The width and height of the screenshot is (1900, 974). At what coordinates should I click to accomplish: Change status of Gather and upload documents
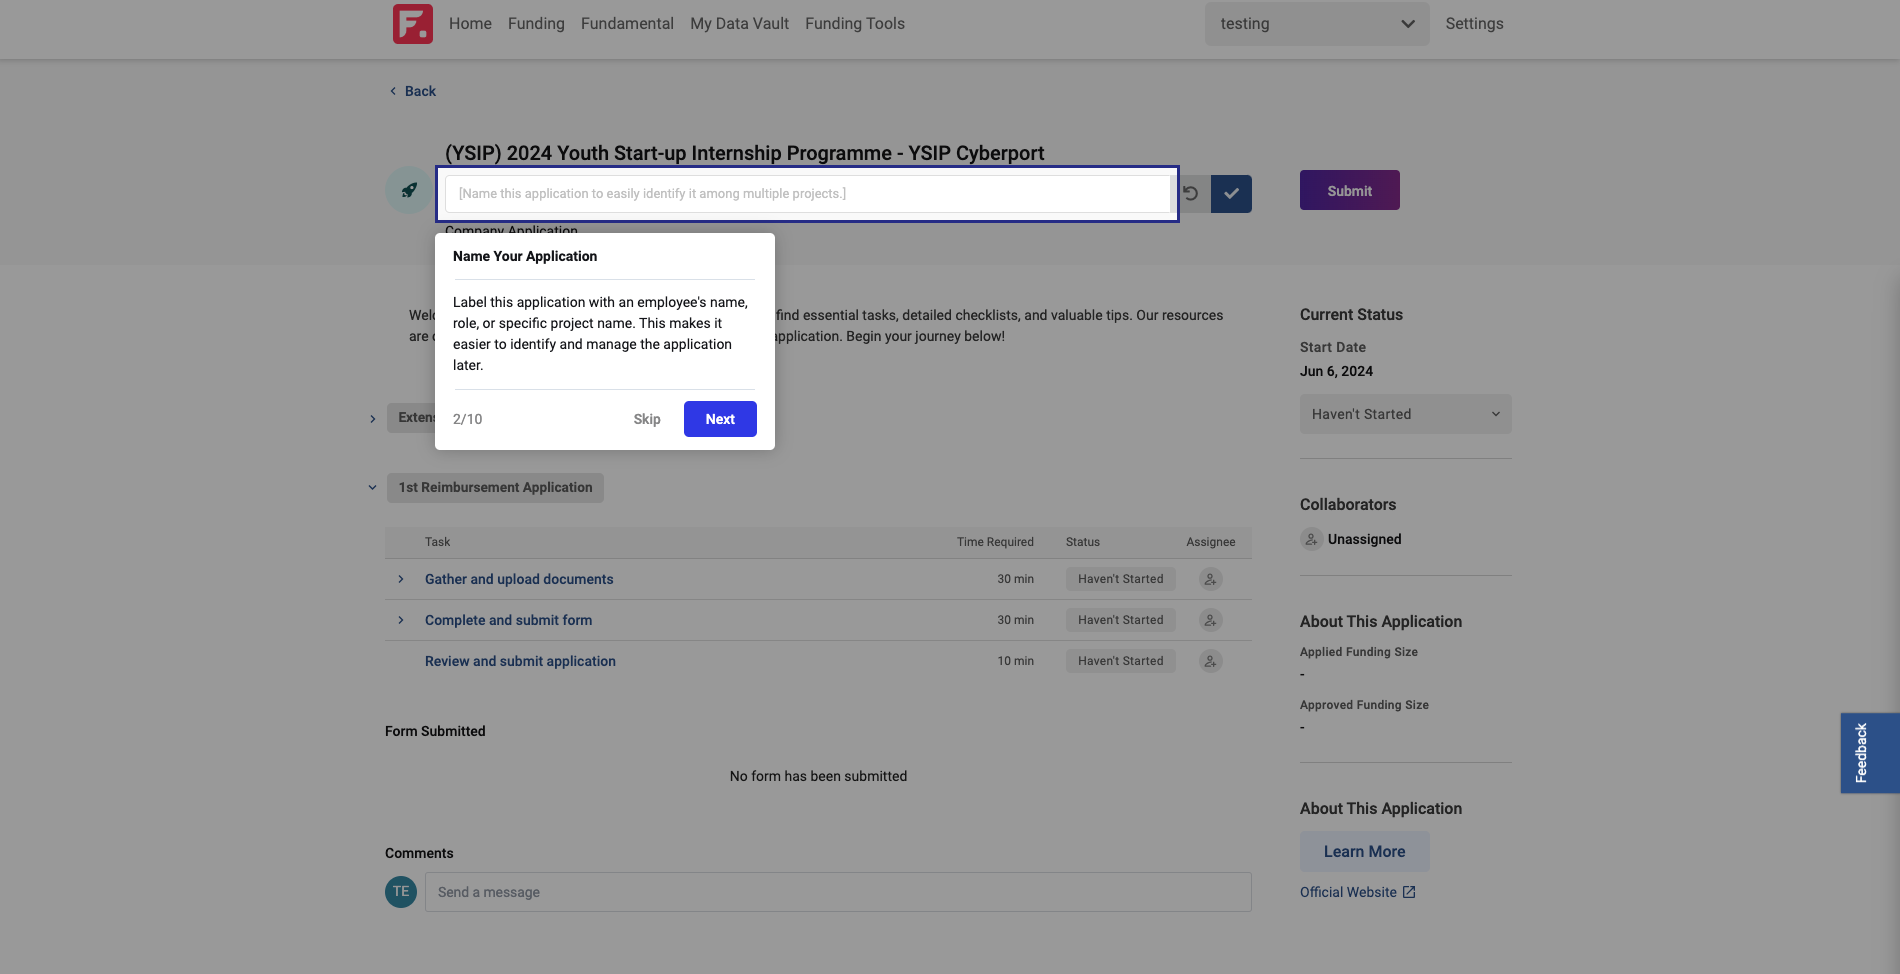point(1120,579)
